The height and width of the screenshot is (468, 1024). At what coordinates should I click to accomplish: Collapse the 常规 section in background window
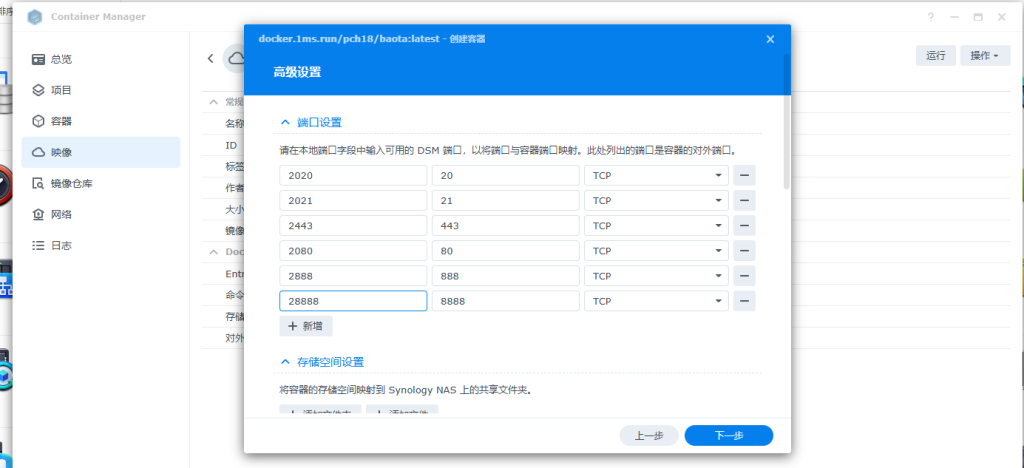(213, 102)
